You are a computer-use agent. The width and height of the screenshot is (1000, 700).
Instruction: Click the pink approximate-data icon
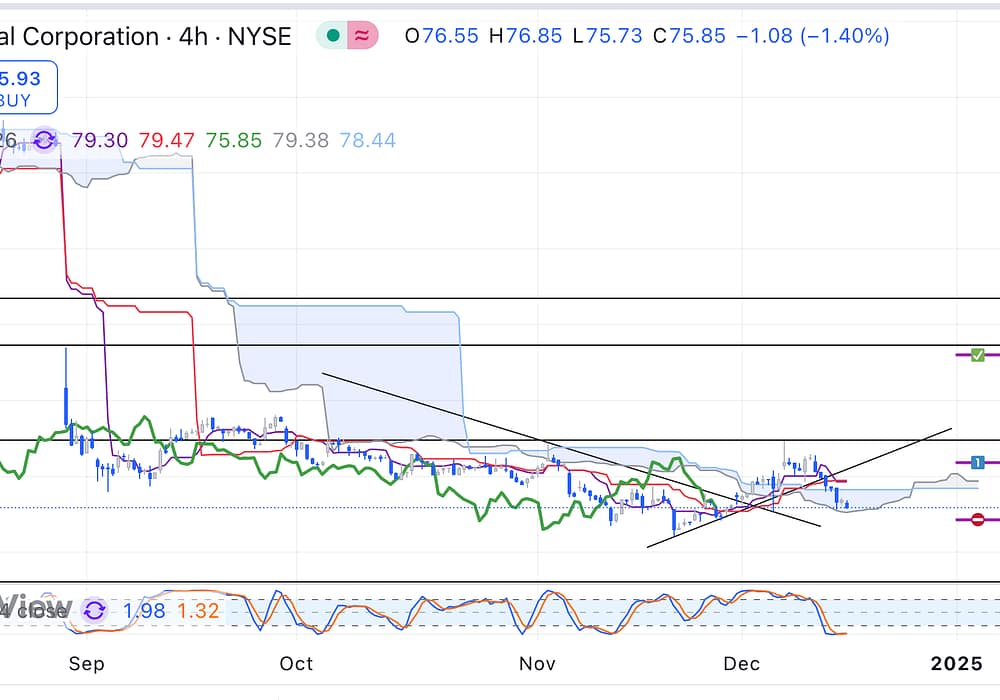[x=361, y=37]
